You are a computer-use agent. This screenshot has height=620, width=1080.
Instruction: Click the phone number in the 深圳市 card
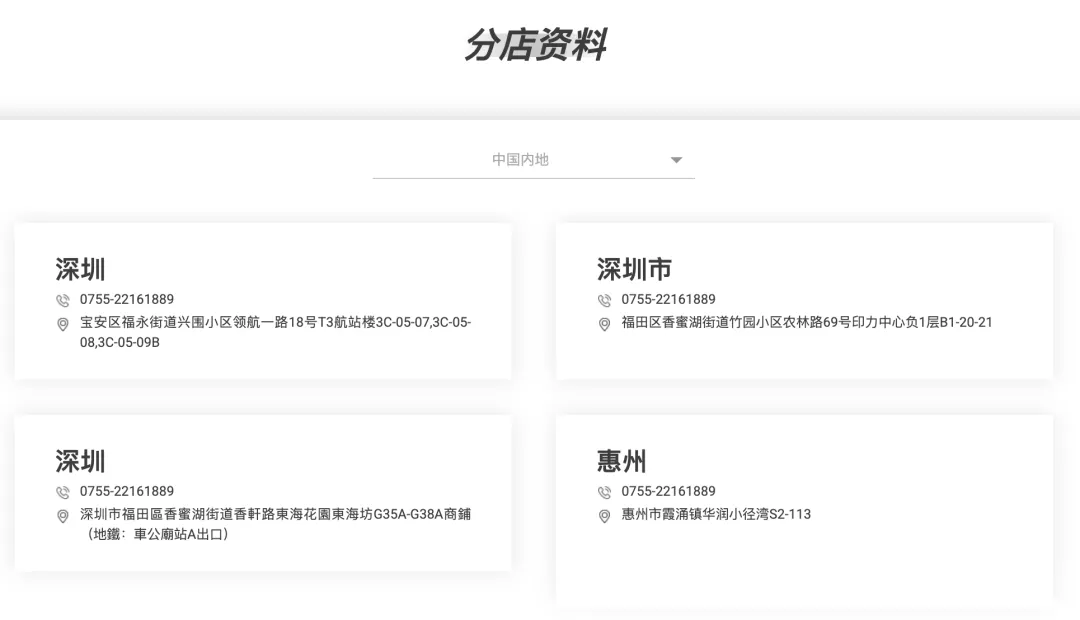[668, 299]
